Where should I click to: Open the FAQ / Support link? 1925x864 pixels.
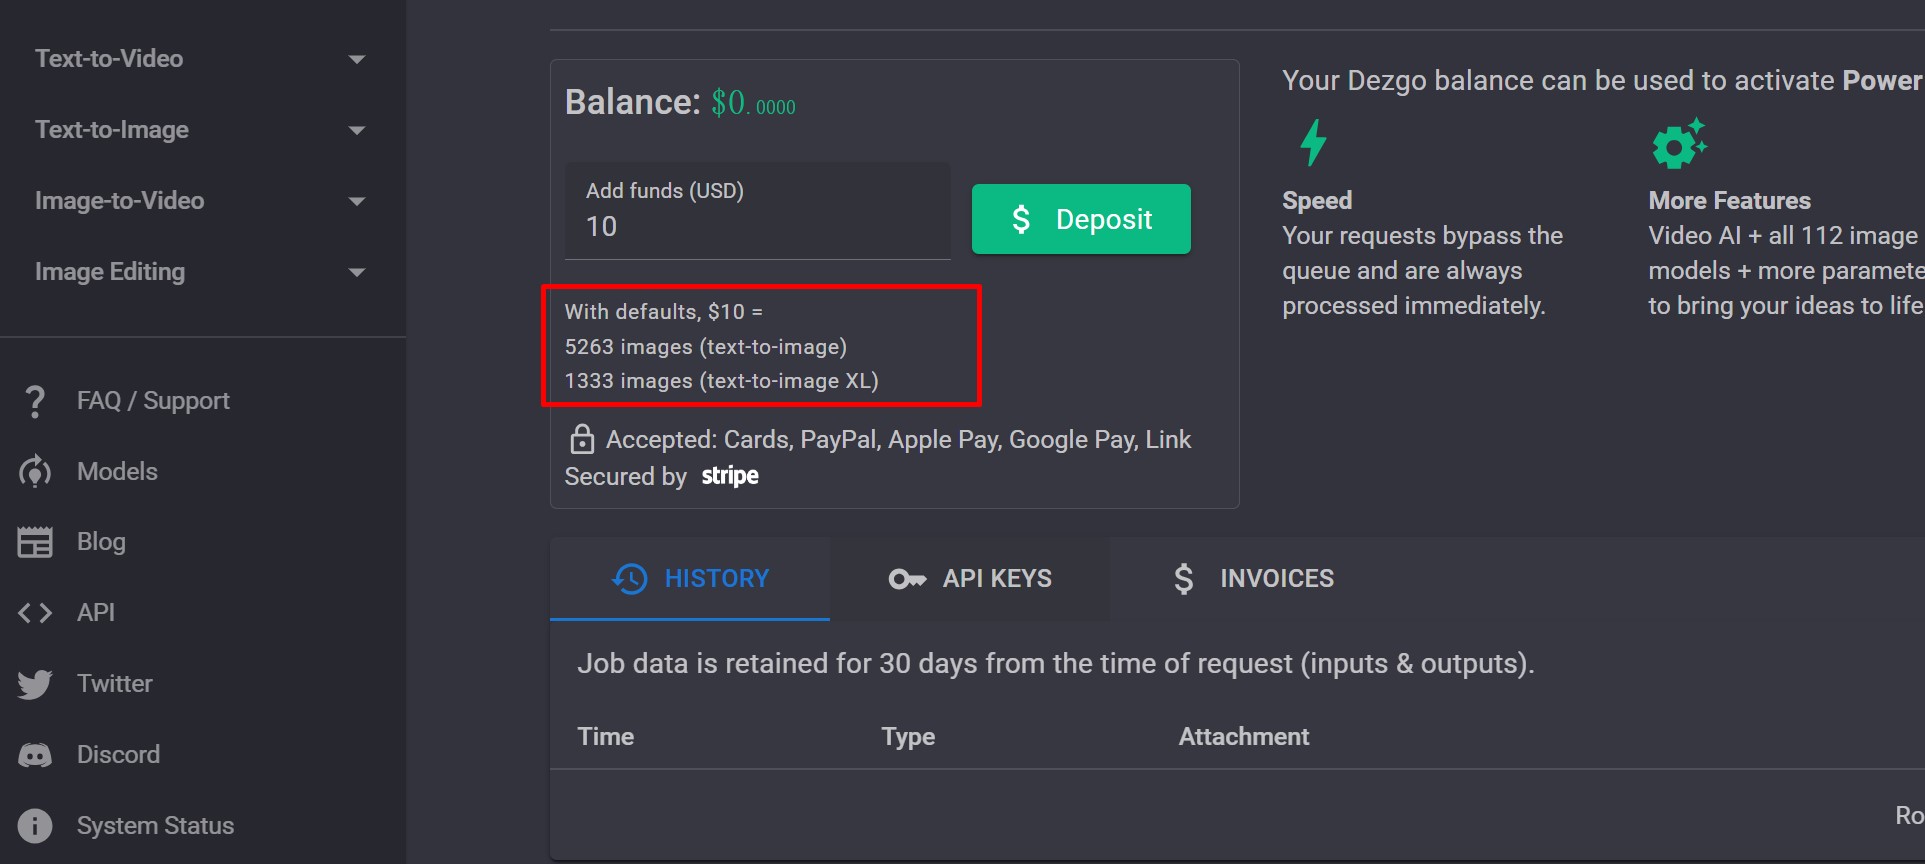pos(153,401)
